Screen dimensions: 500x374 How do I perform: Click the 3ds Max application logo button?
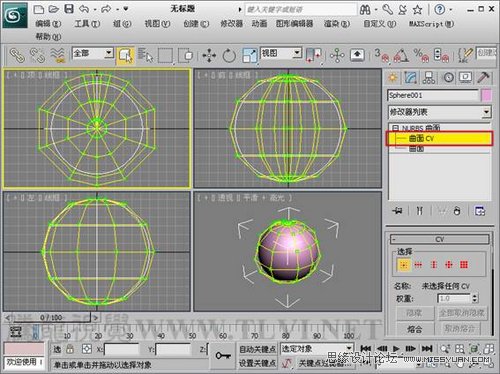pyautogui.click(x=15, y=15)
